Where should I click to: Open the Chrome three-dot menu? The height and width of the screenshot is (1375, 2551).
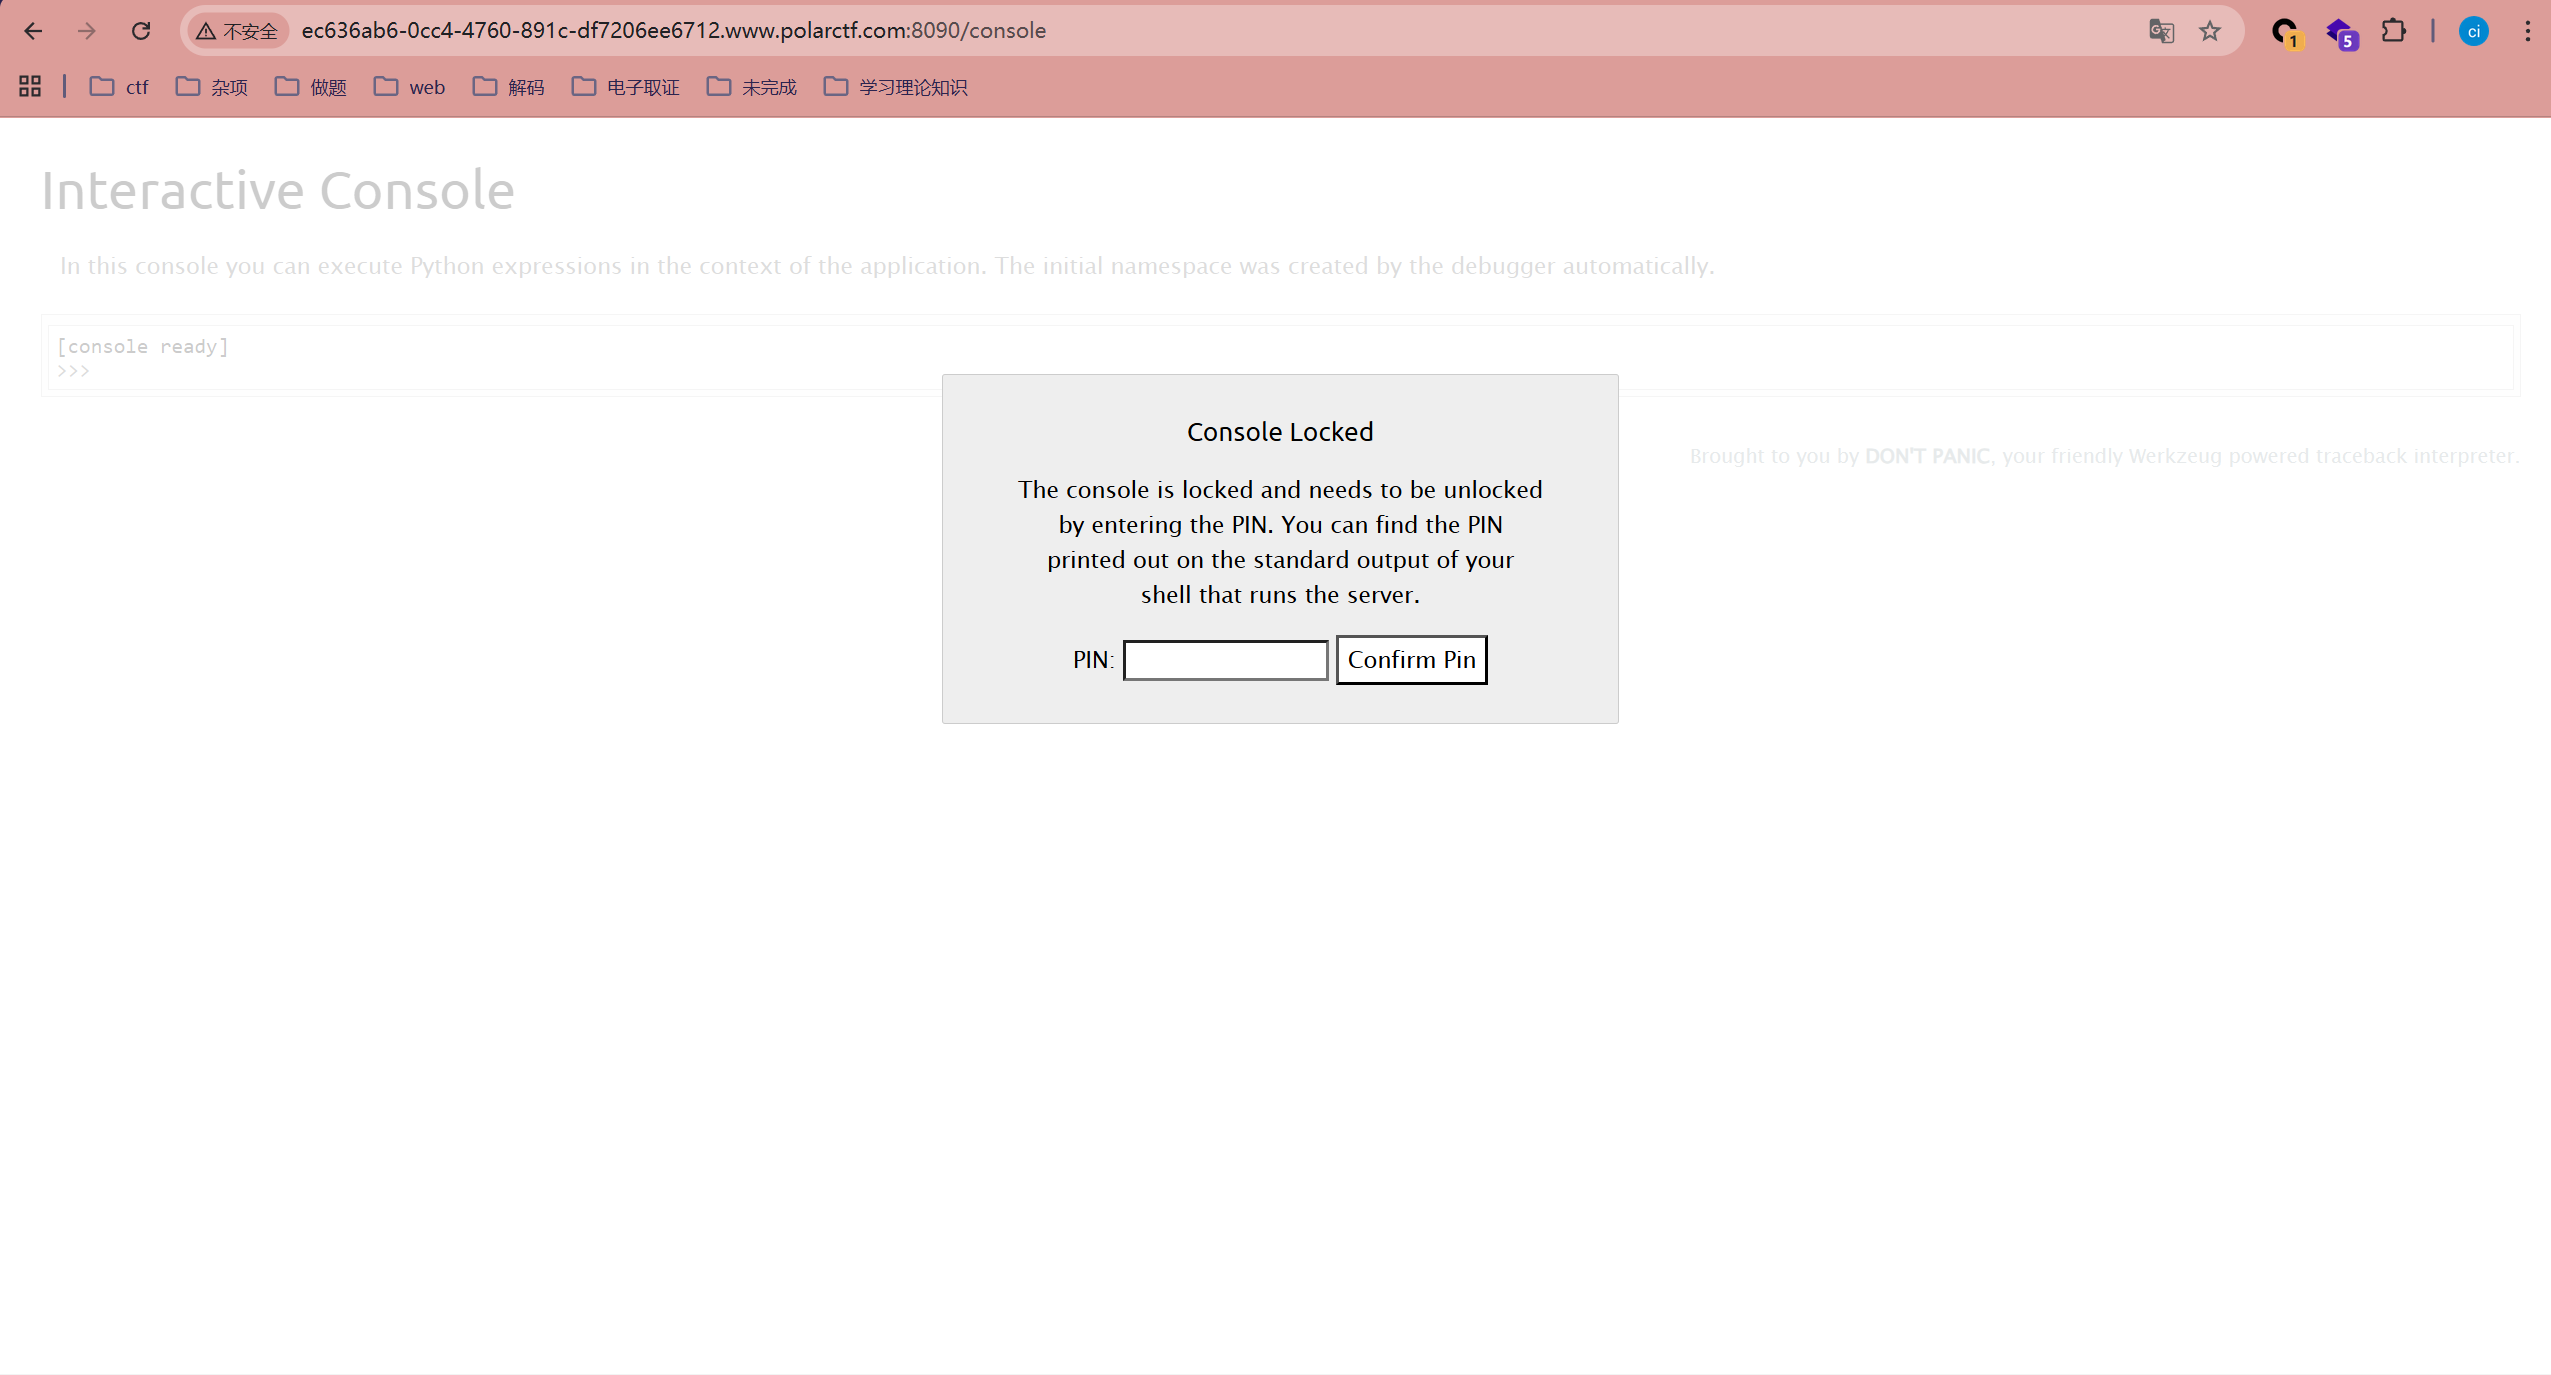pos(2527,31)
